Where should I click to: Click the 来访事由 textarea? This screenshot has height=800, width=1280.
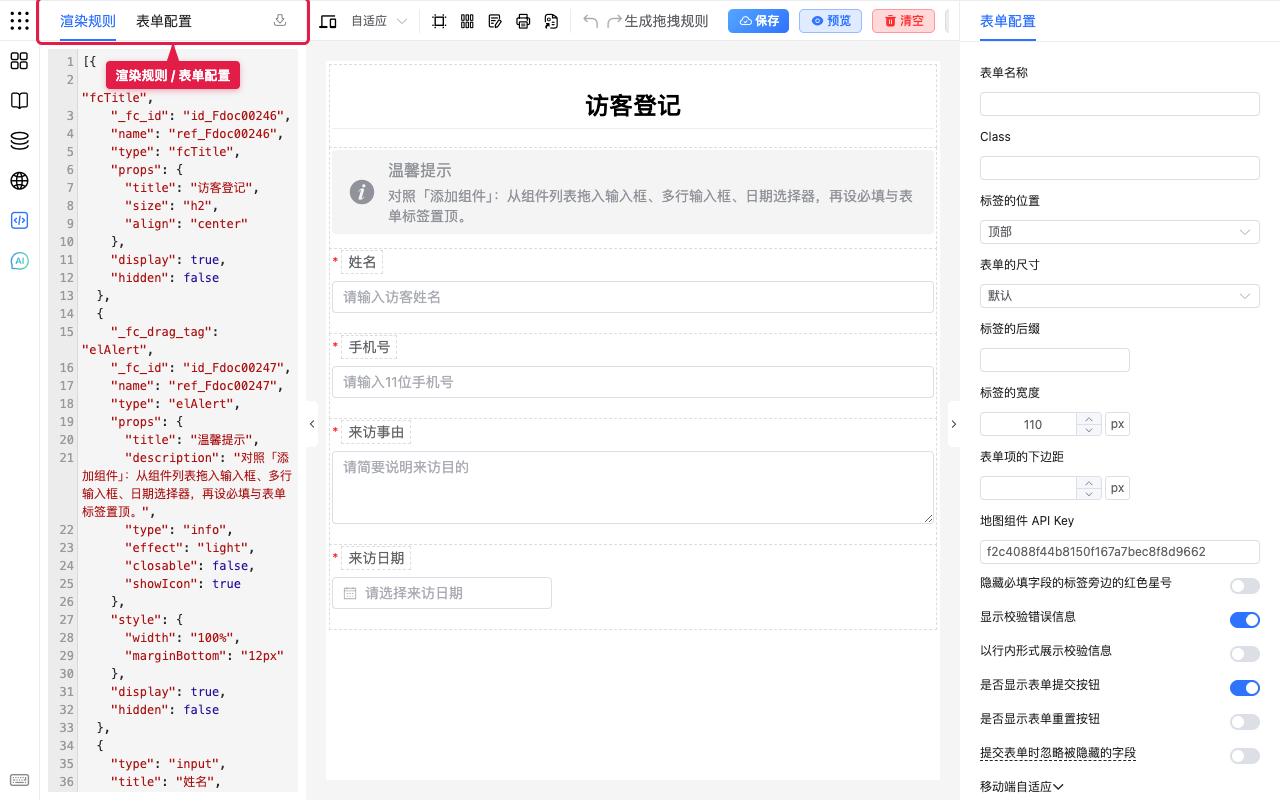[633, 487]
